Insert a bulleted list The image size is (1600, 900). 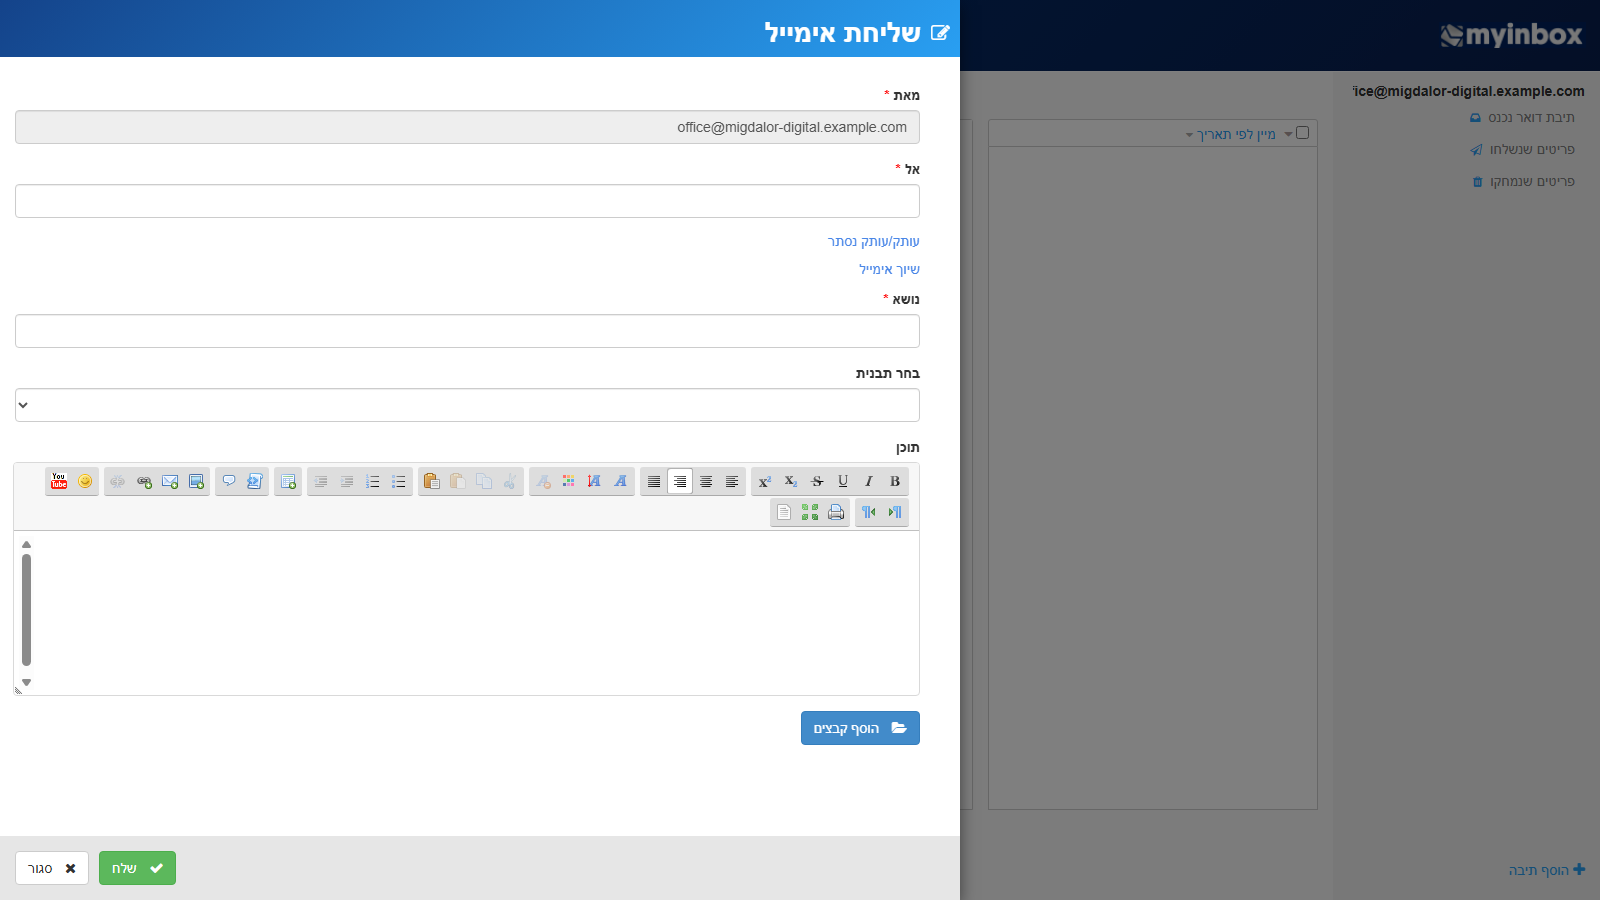399,481
